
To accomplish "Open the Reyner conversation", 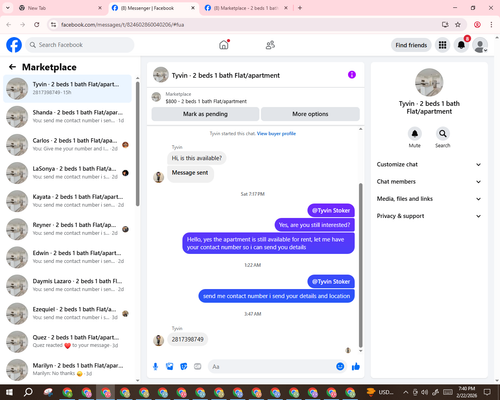I will (67, 229).
